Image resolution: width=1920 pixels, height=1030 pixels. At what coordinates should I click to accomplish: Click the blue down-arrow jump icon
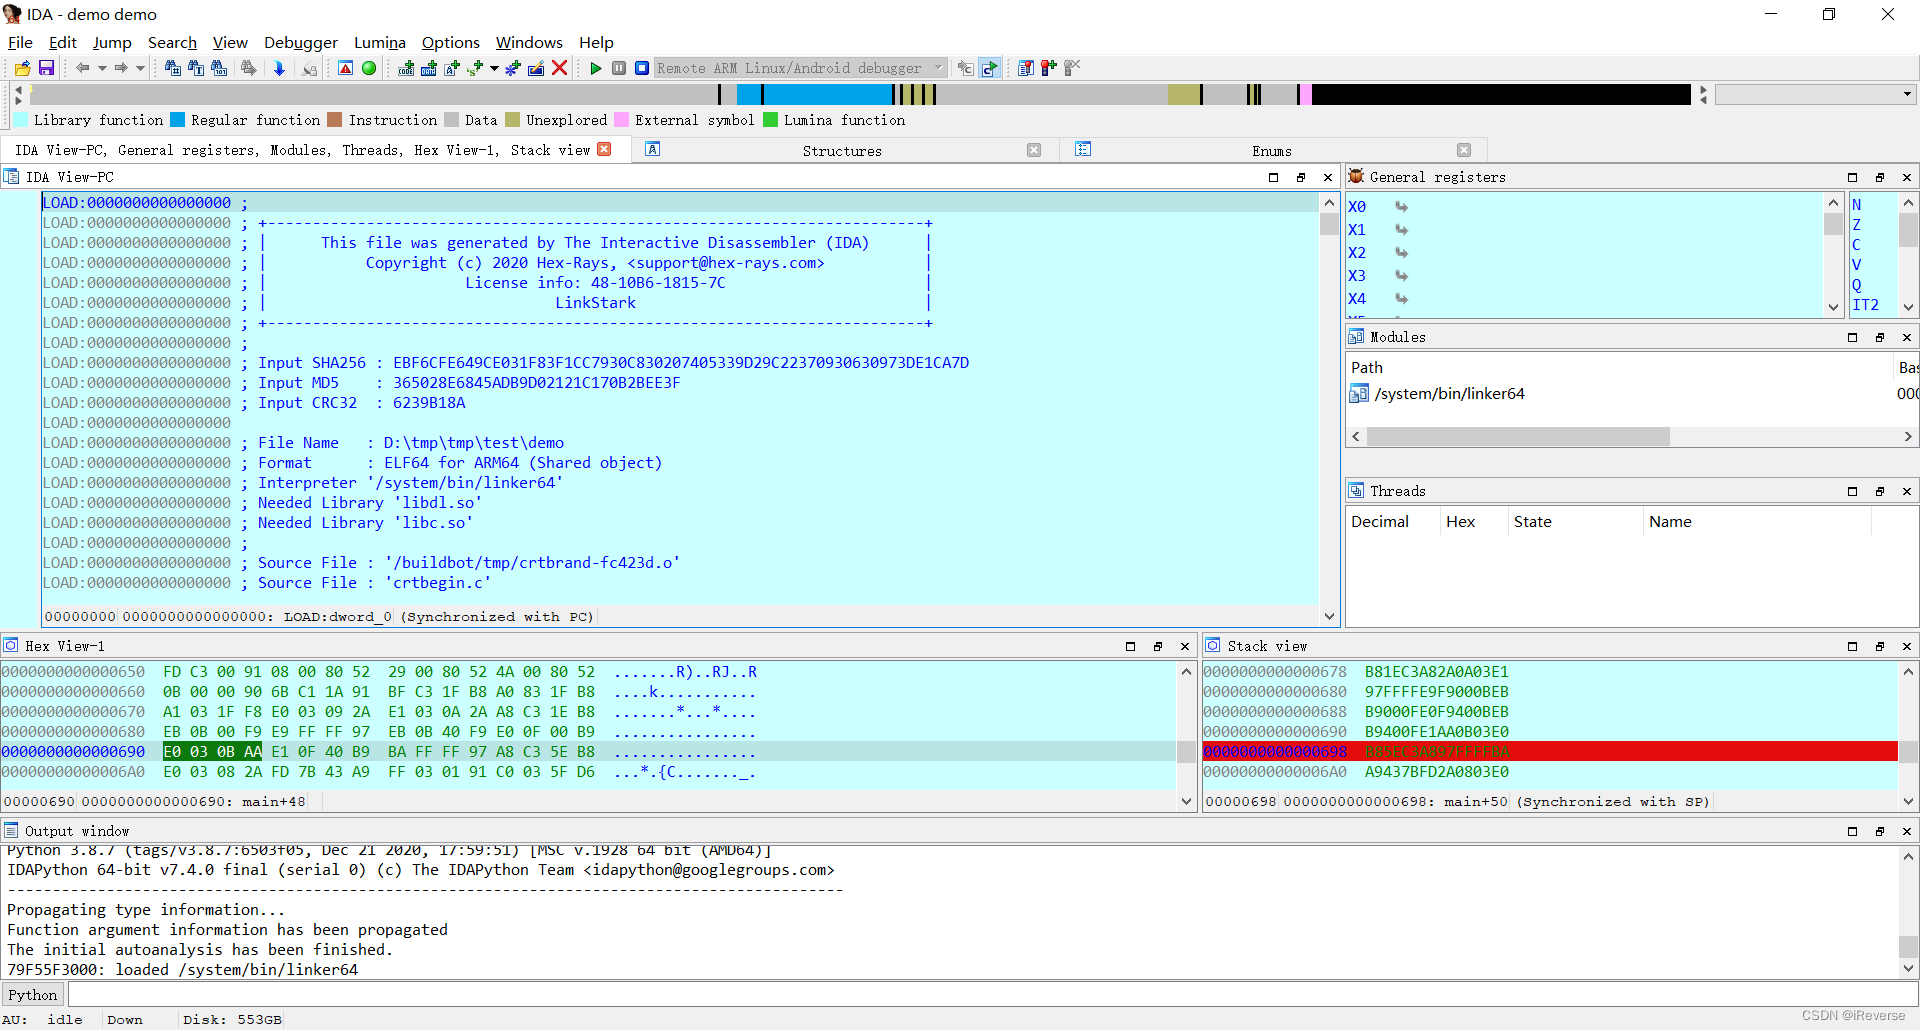279,68
